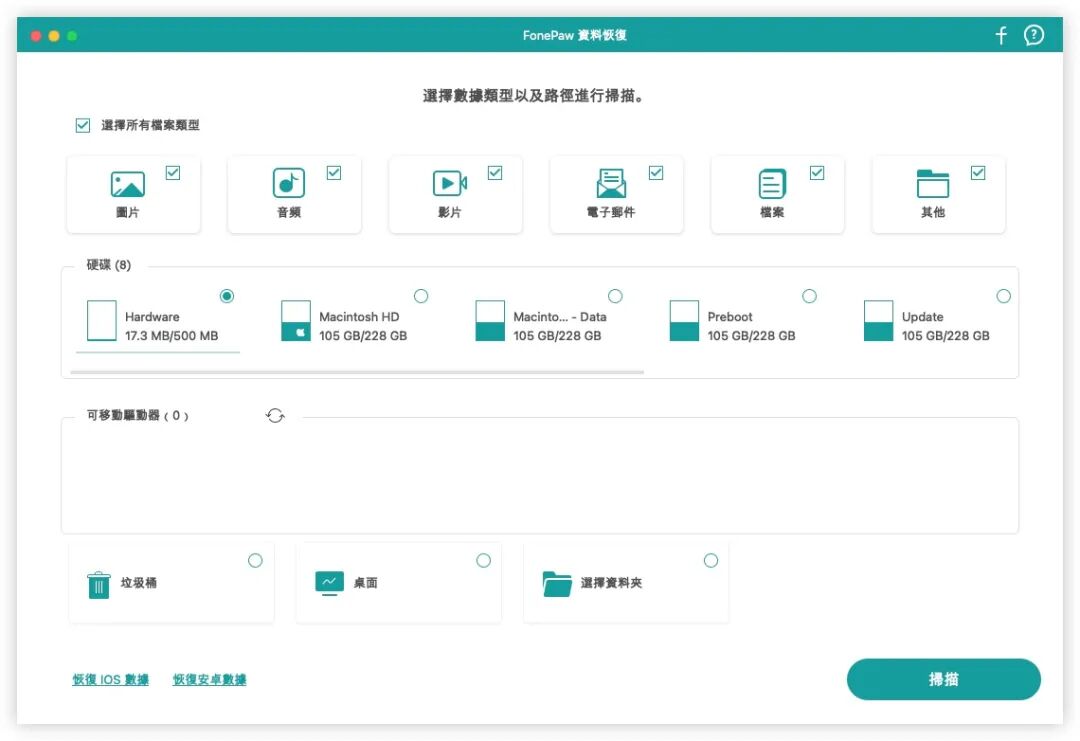
Task: Refresh the 可移動驅動器 removable drives list
Action: (276, 415)
